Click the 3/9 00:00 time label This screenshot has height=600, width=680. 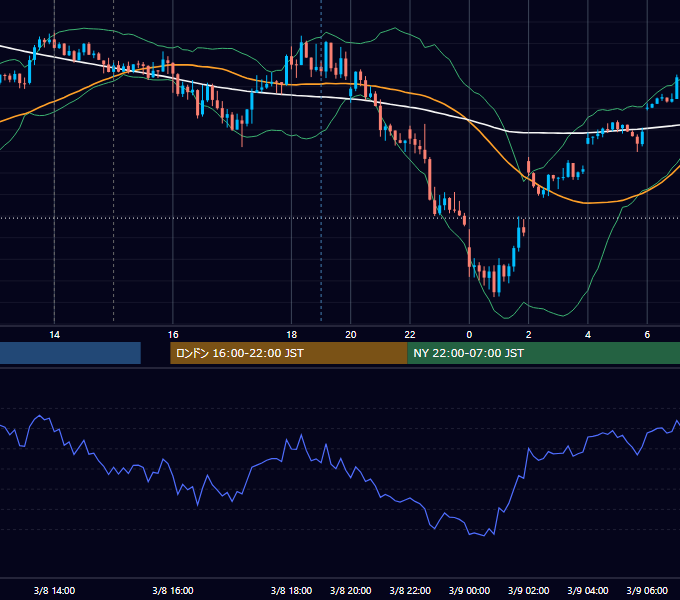469,590
